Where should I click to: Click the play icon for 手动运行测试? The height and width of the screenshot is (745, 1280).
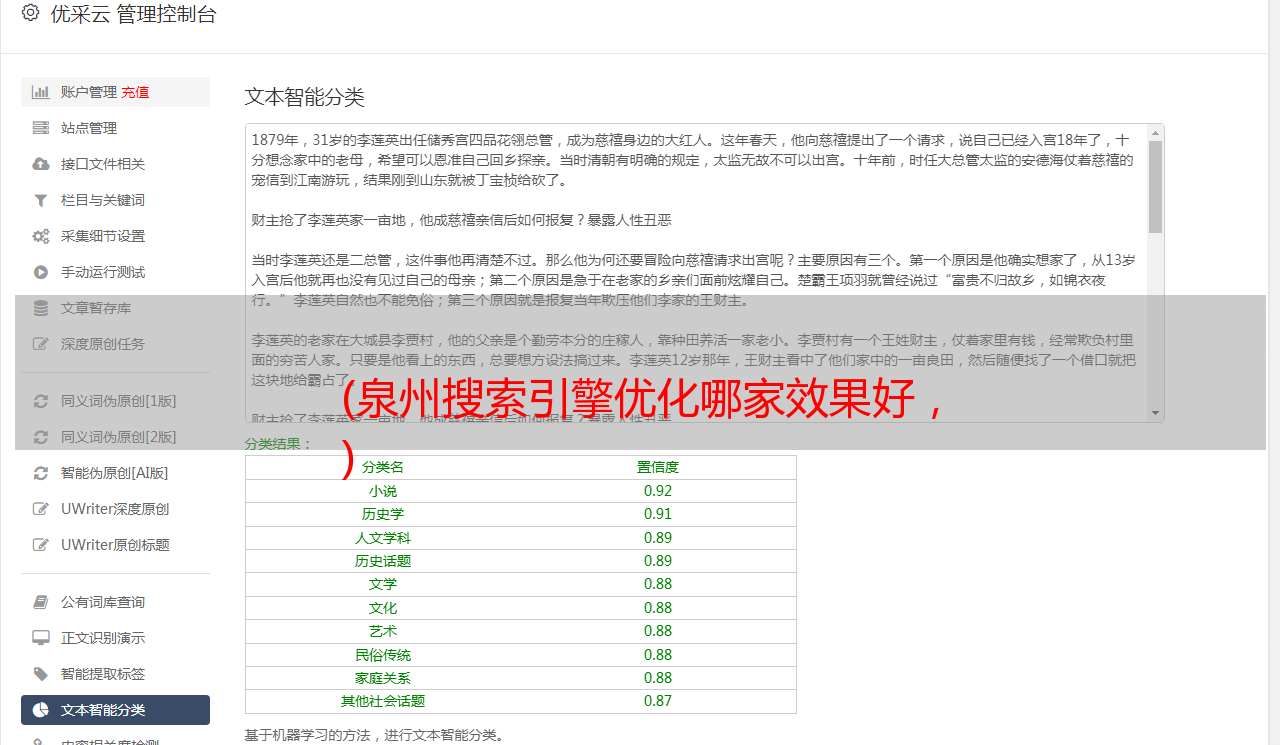41,272
